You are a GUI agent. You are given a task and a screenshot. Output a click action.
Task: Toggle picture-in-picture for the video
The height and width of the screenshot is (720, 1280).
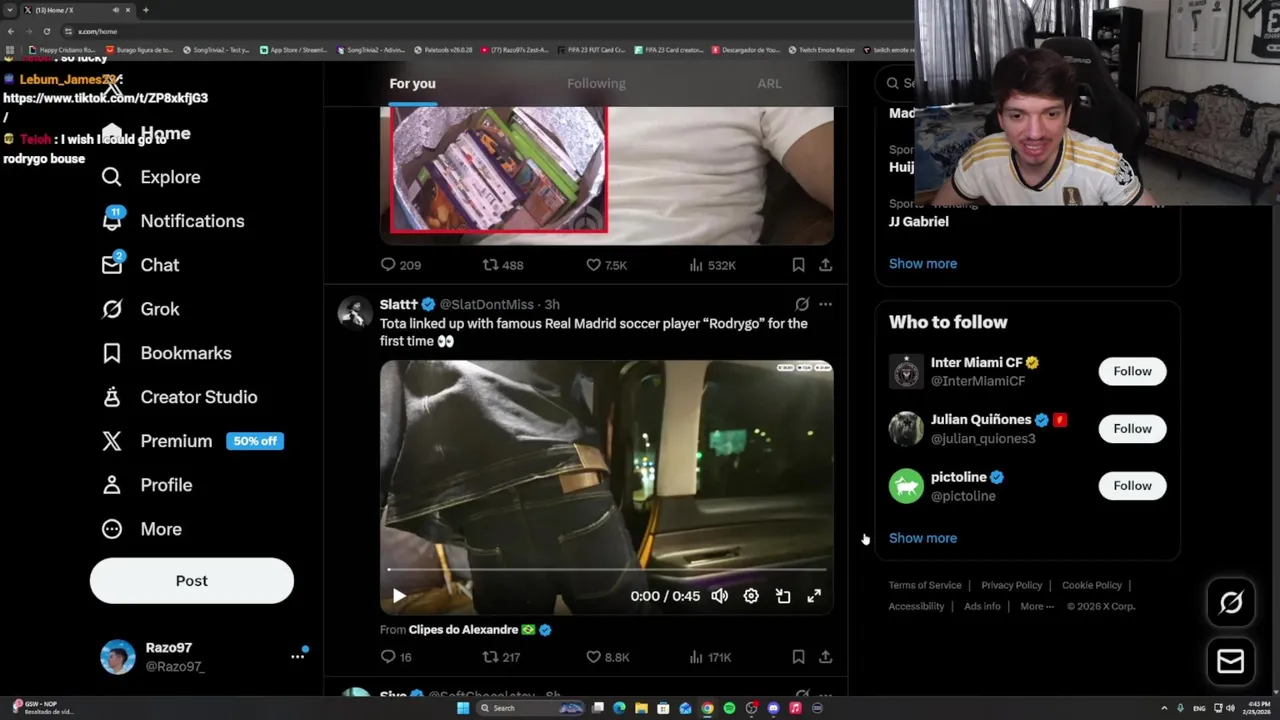(x=783, y=596)
